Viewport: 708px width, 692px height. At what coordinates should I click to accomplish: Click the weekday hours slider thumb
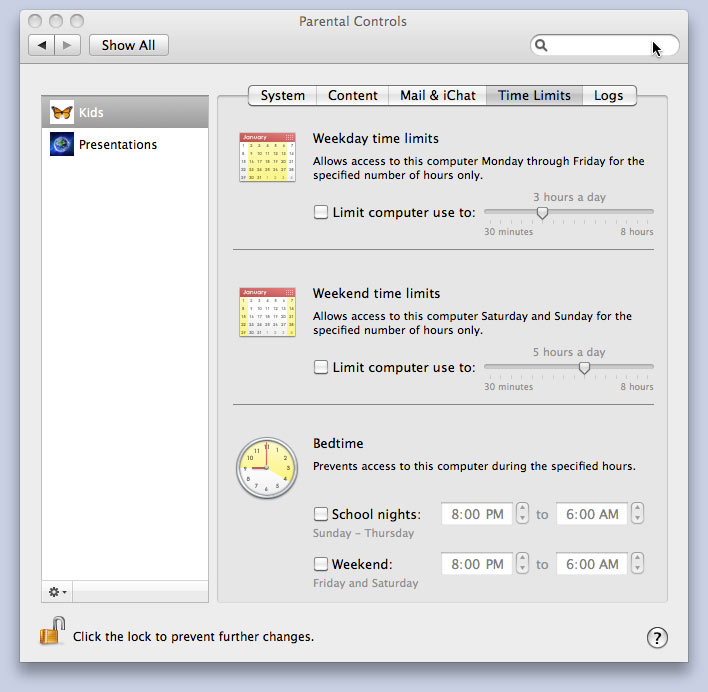tap(542, 212)
